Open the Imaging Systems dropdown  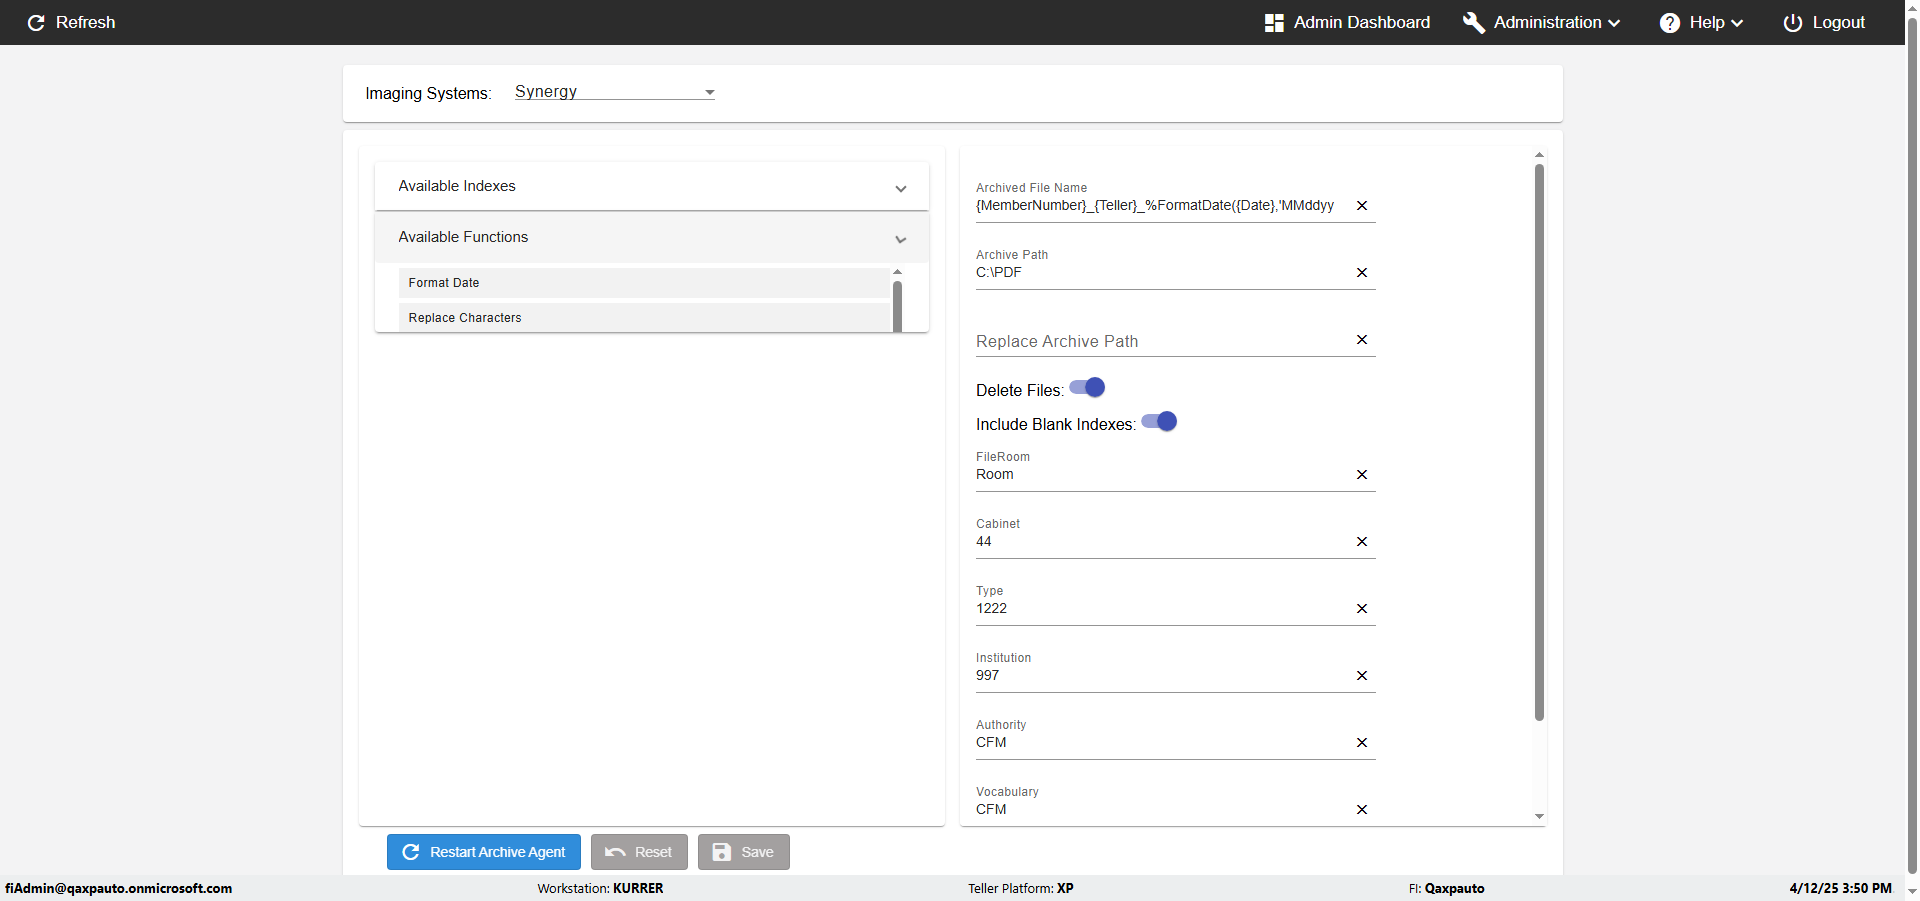(x=614, y=92)
